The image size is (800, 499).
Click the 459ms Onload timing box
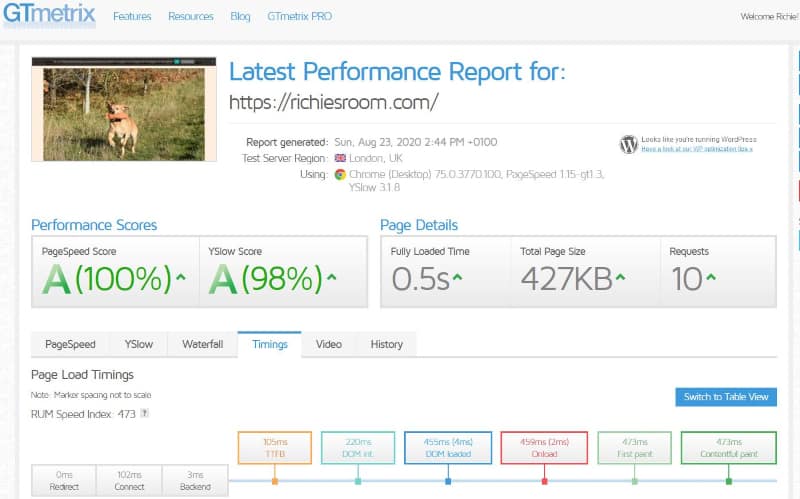544,448
